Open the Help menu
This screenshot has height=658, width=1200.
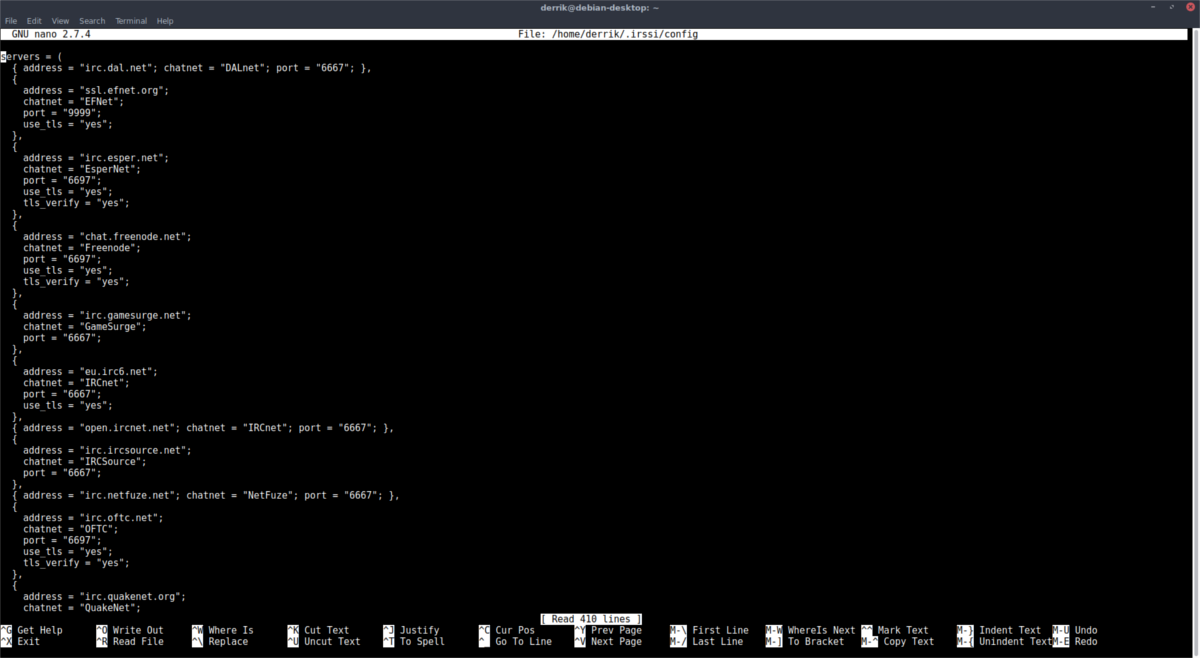[165, 20]
